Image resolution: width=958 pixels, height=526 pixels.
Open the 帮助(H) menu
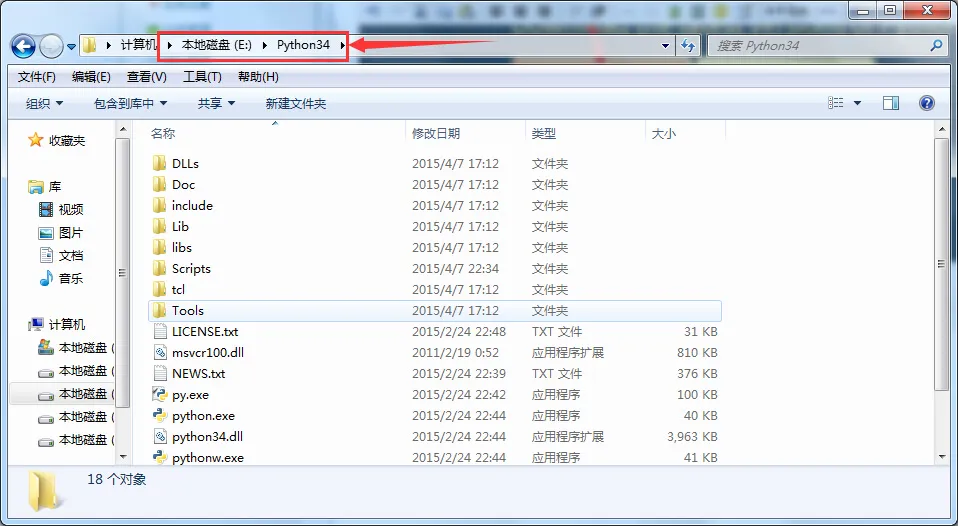(x=258, y=77)
